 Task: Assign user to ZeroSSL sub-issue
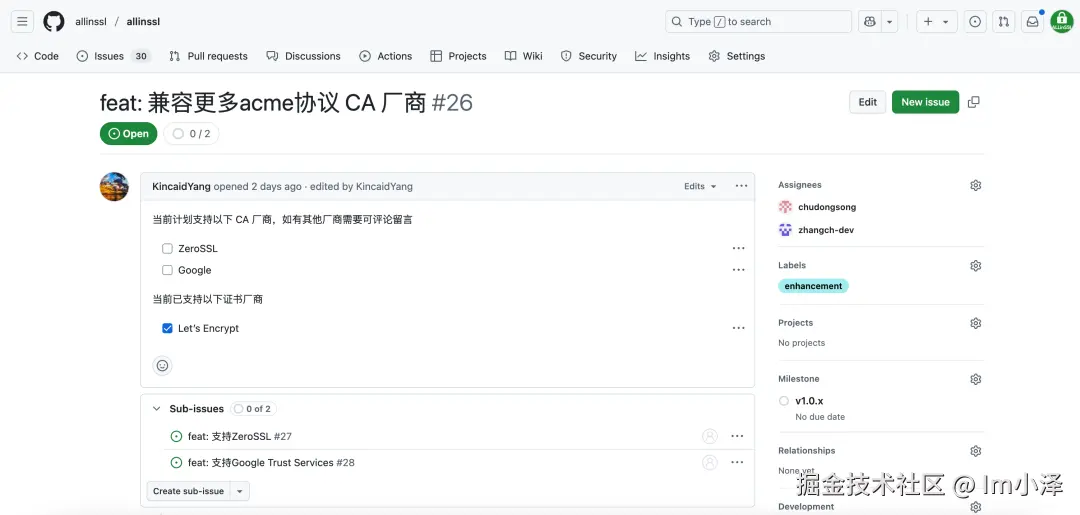pos(709,436)
